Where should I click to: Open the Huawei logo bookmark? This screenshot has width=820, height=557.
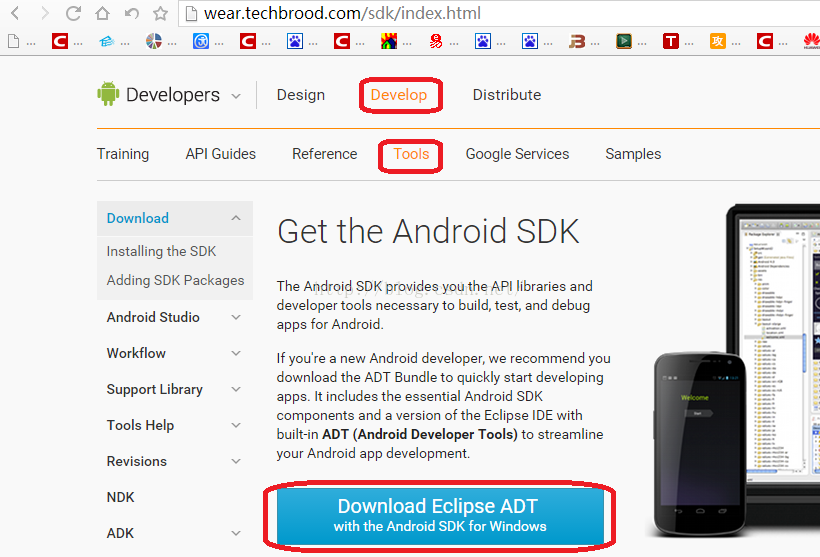point(811,41)
